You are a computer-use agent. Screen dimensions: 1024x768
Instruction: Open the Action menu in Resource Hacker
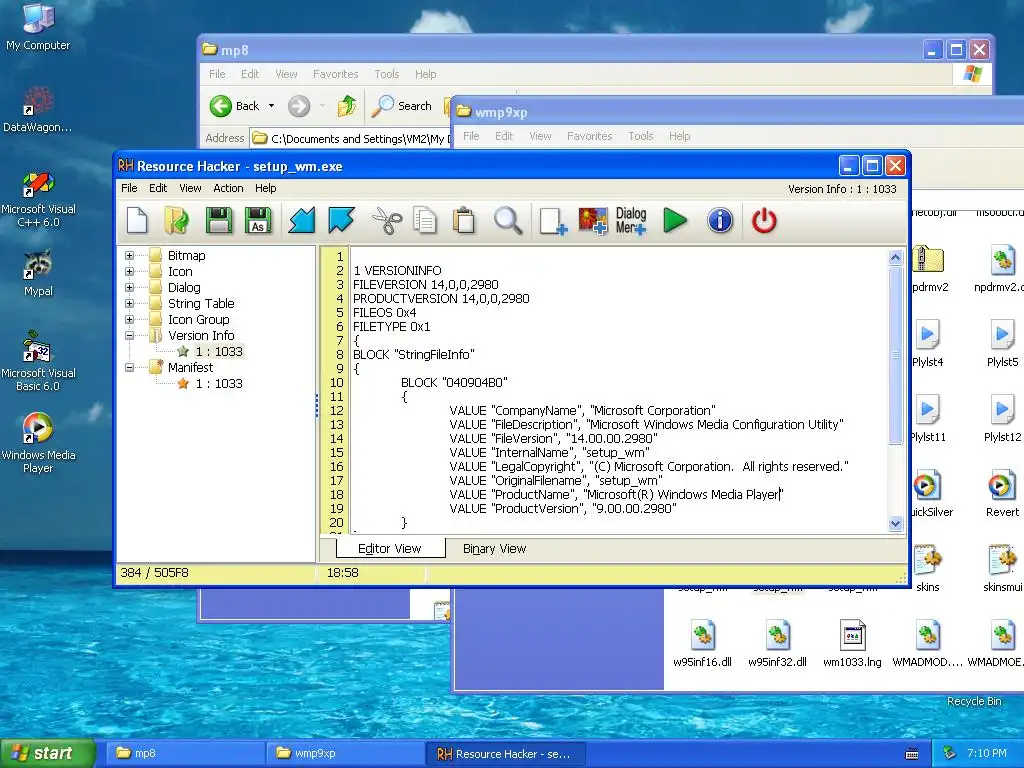(228, 188)
